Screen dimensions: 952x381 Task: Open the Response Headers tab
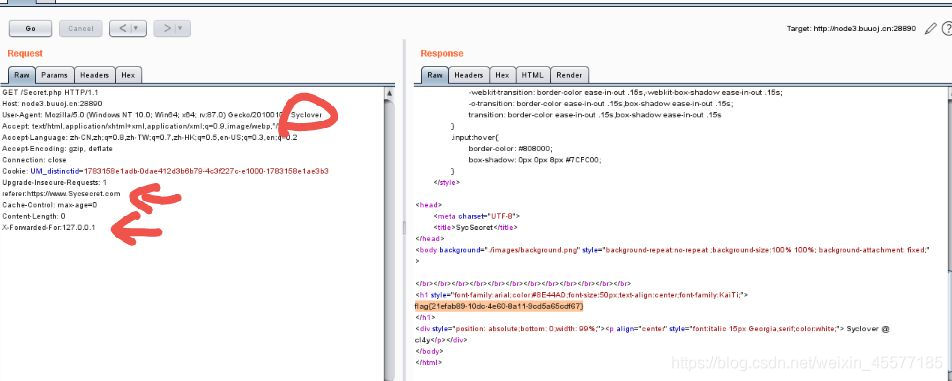pos(469,75)
